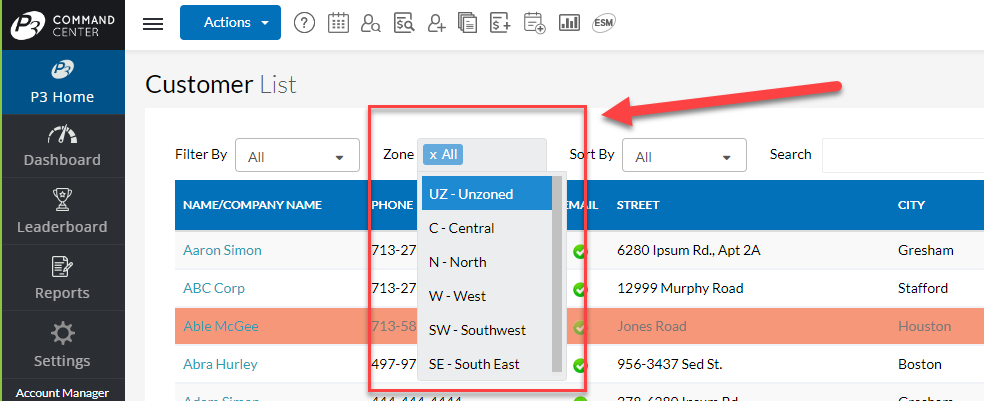The width and height of the screenshot is (984, 401).
Task: Remove the All zone tag
Action: click(432, 155)
